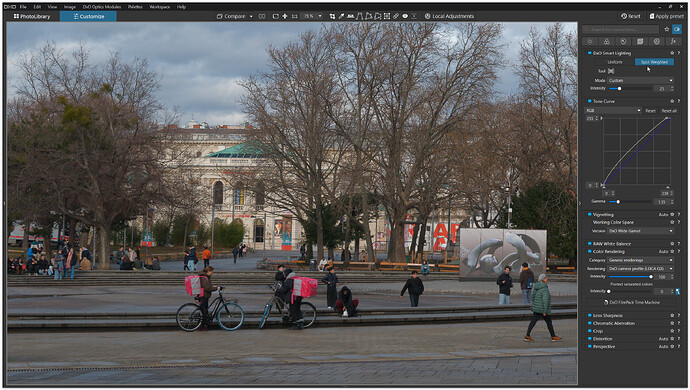The height and width of the screenshot is (390, 690).
Task: Switch to the PhotoLibrary tab
Action: point(32,16)
